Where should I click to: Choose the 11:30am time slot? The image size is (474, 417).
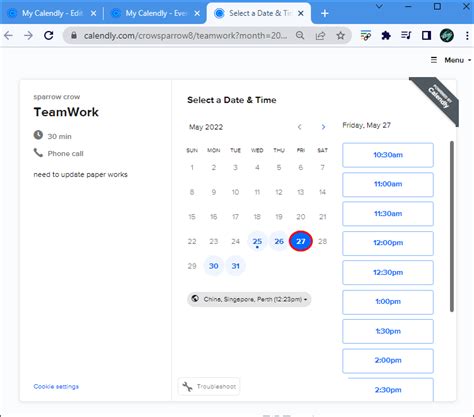point(388,214)
